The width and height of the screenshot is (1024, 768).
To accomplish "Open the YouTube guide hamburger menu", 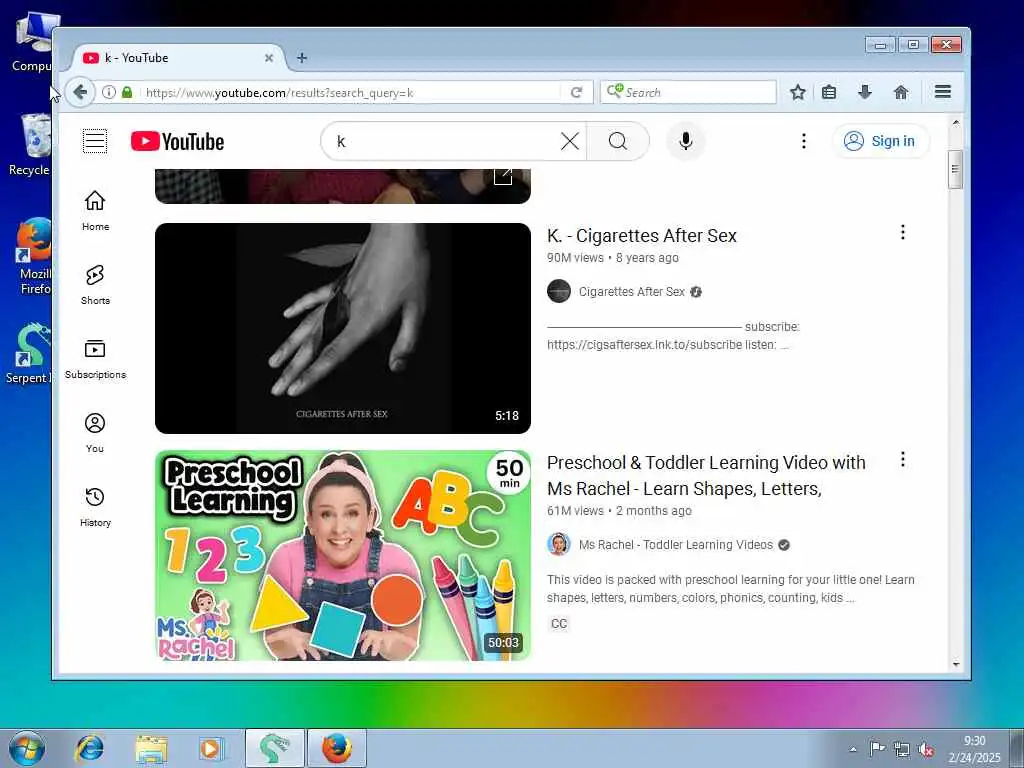I will coord(95,141).
